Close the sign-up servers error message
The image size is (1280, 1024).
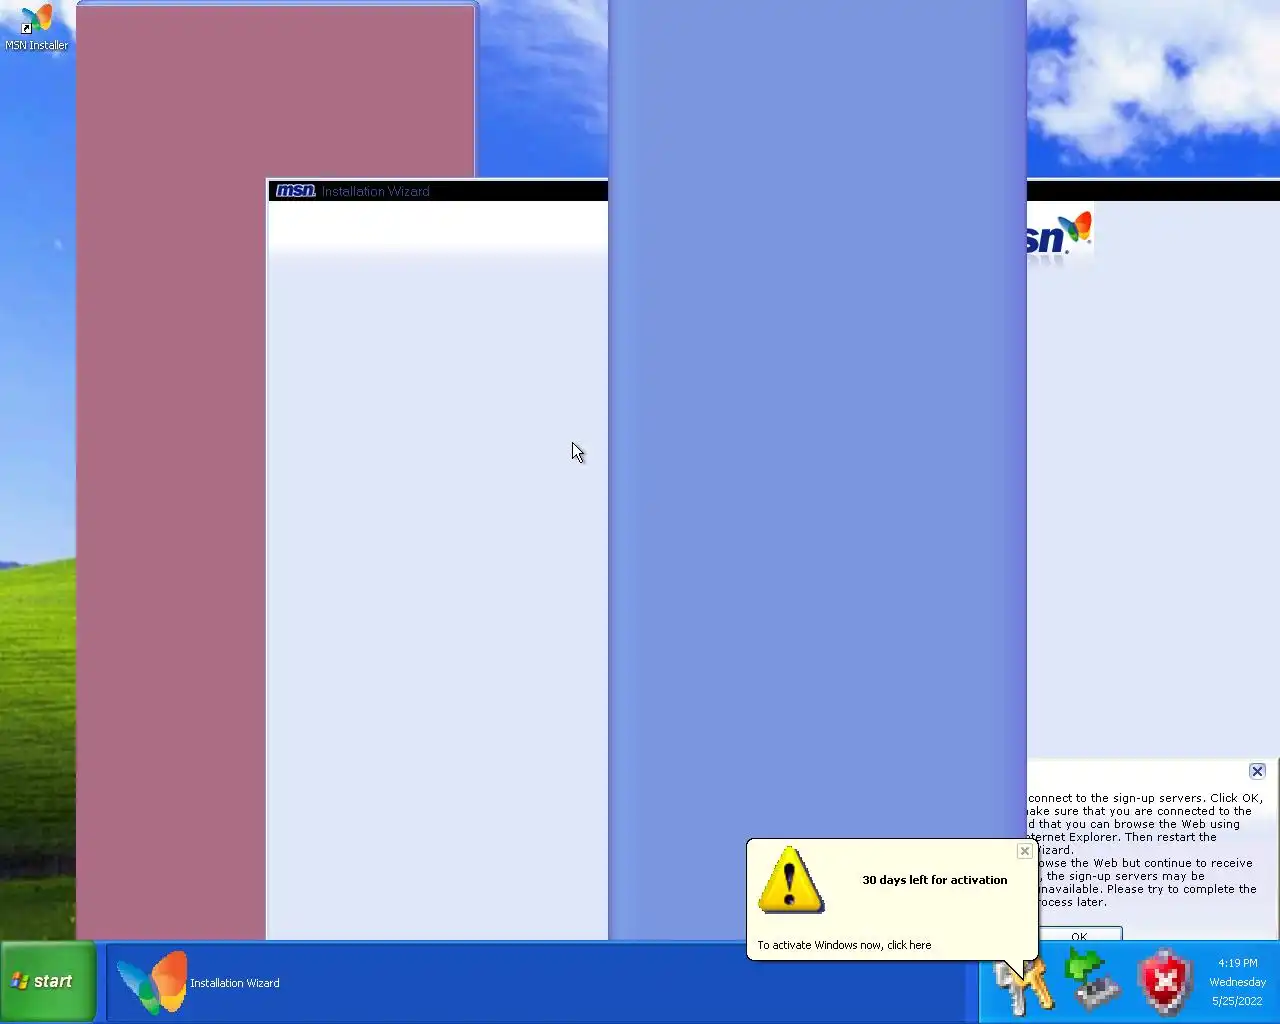pos(1257,771)
